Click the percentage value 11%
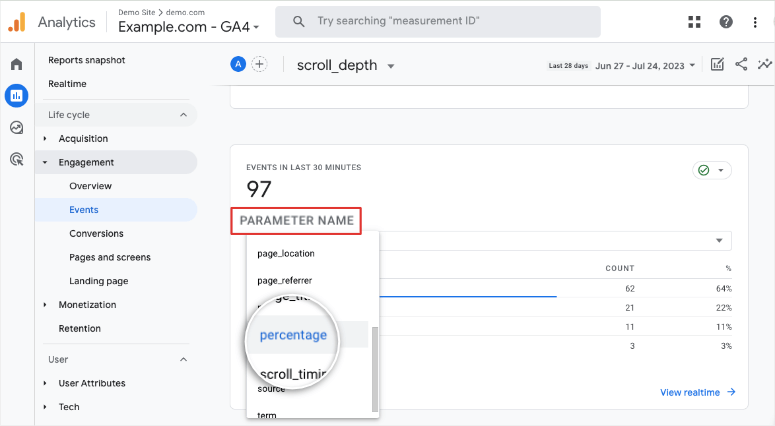Viewport: 775px width, 426px height. (724, 327)
